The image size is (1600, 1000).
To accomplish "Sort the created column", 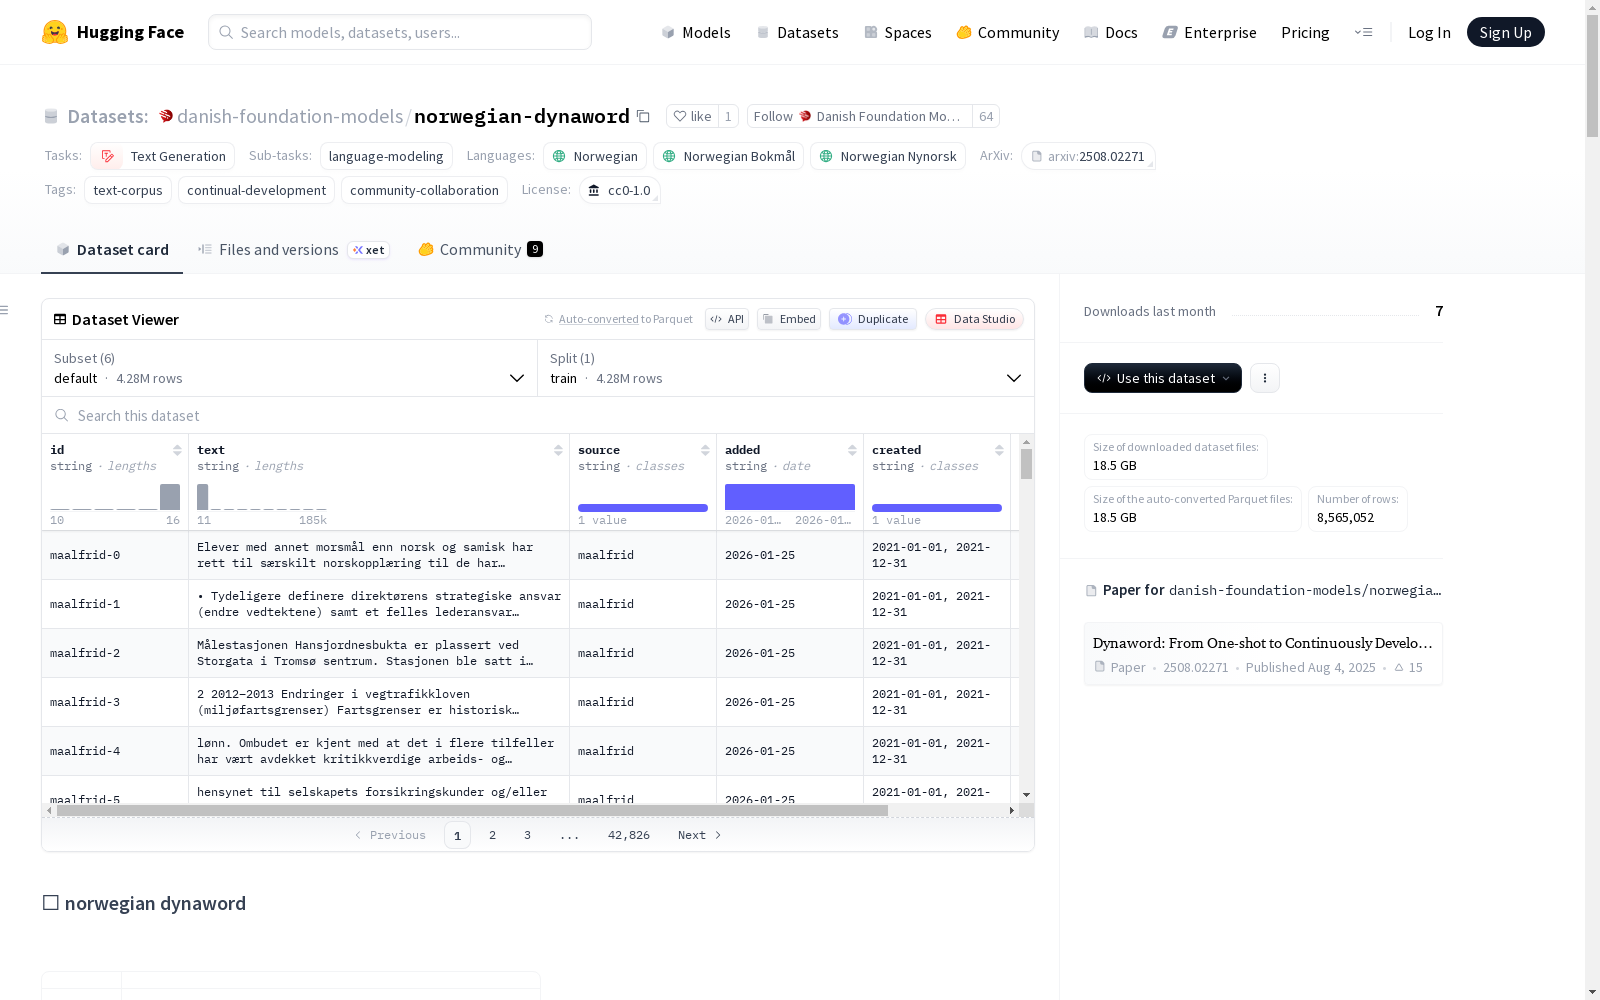I will [999, 450].
